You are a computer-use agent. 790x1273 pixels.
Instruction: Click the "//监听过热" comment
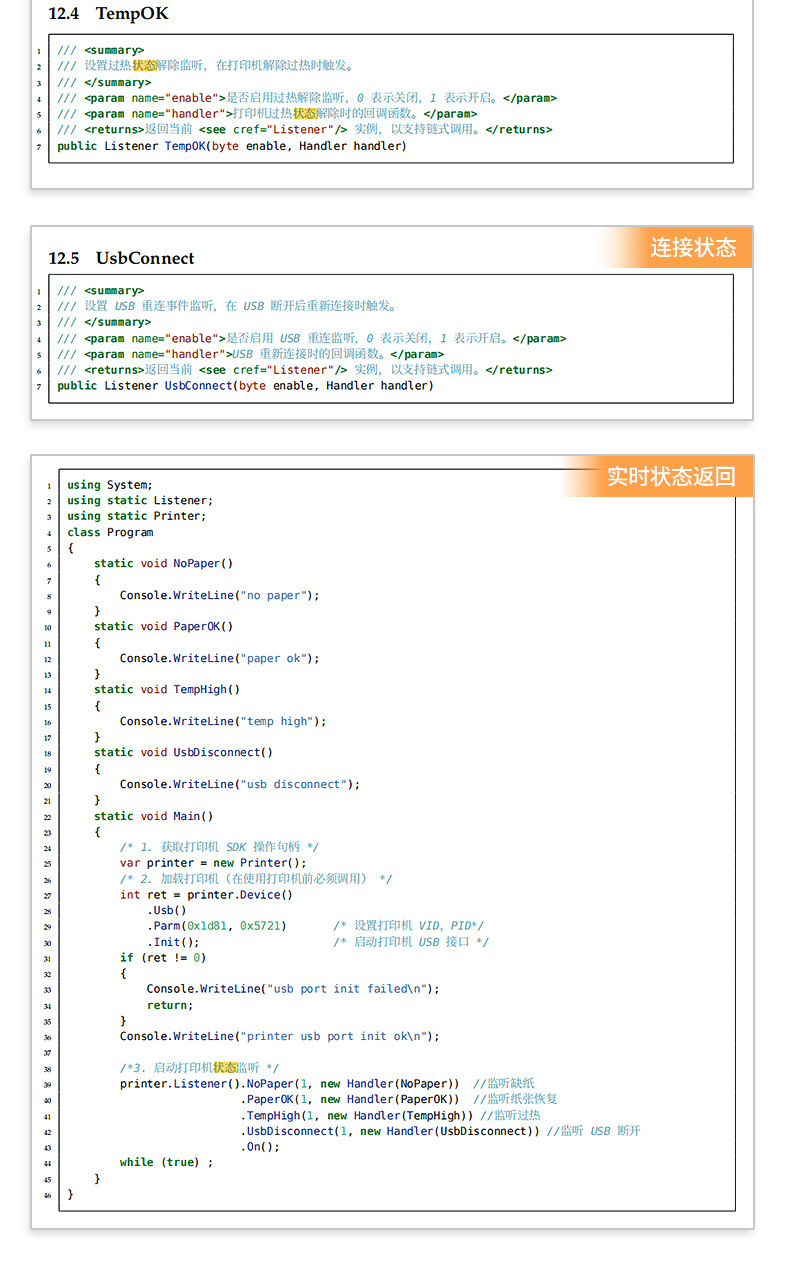tap(511, 1115)
